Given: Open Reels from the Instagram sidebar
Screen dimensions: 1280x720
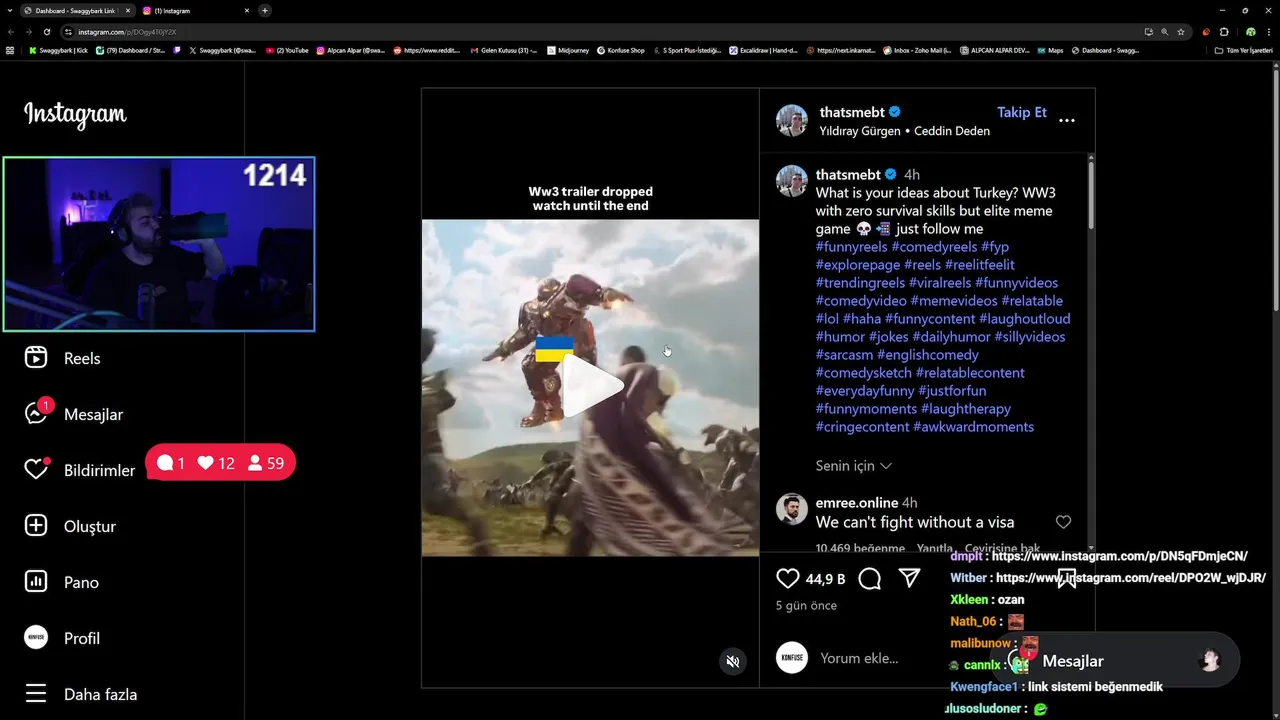Looking at the screenshot, I should (62, 358).
